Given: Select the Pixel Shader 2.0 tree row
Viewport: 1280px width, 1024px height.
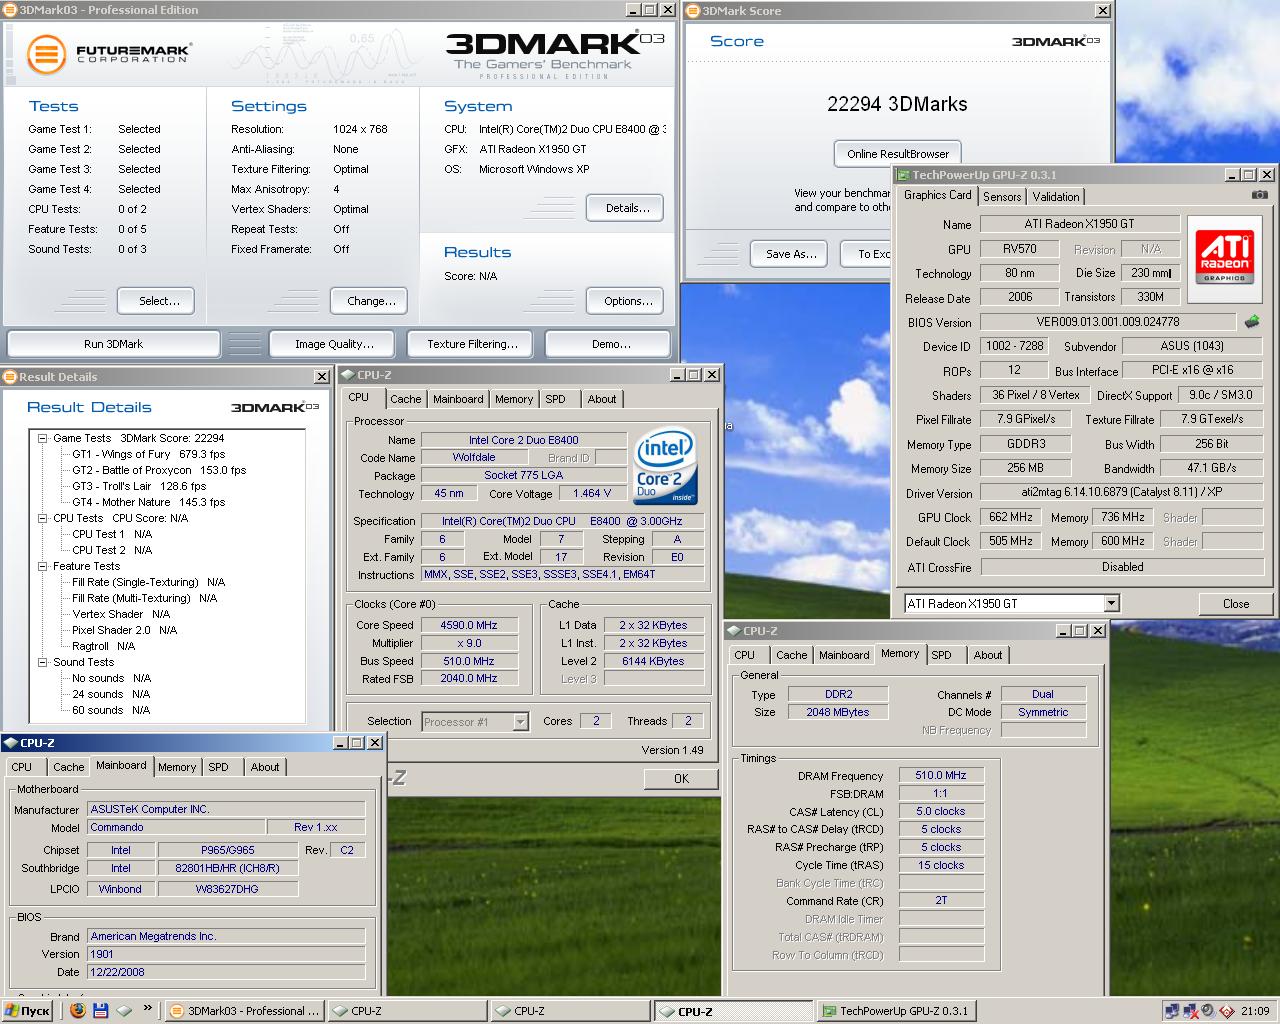Looking at the screenshot, I should tap(124, 630).
